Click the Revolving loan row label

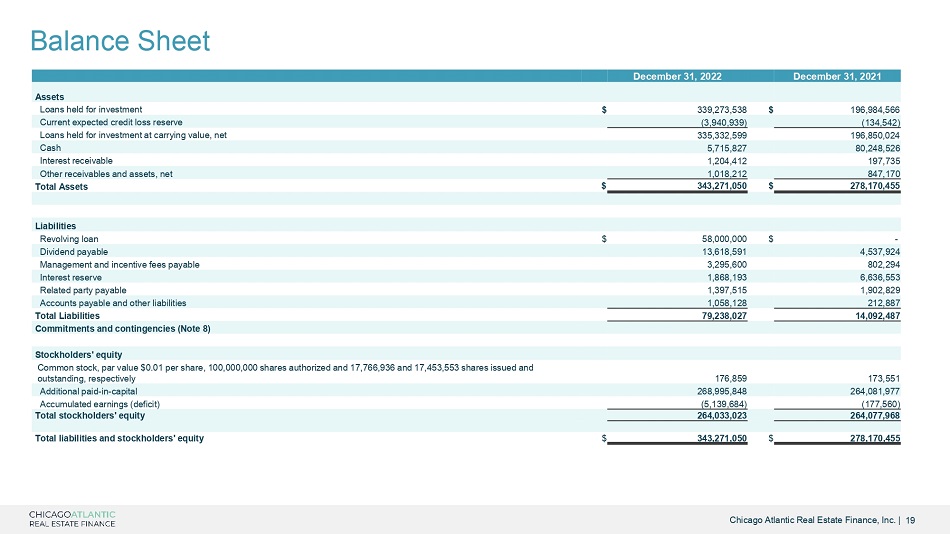point(68,239)
